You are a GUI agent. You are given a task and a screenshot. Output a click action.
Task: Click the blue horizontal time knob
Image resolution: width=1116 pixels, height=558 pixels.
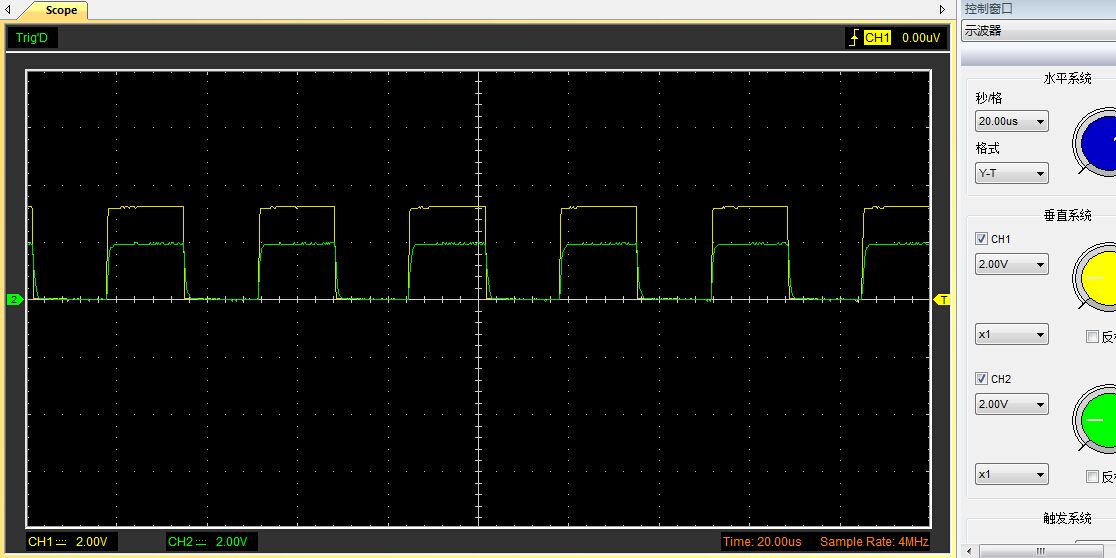click(1096, 143)
